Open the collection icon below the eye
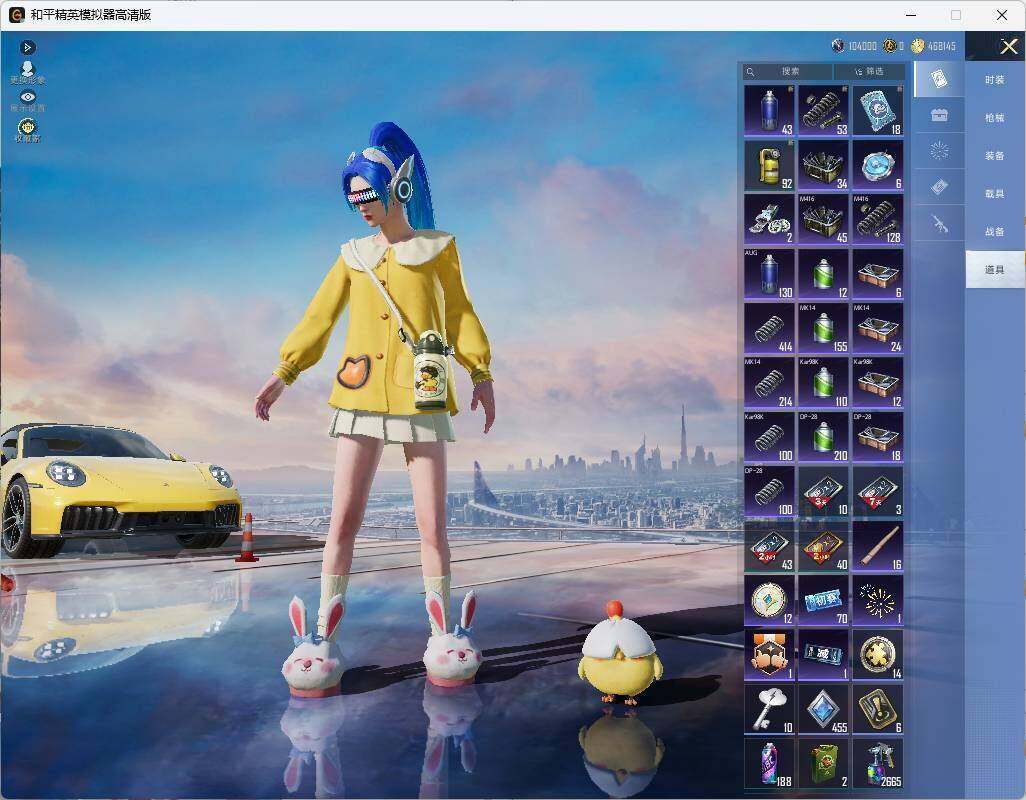This screenshot has height=800, width=1026. 27,130
